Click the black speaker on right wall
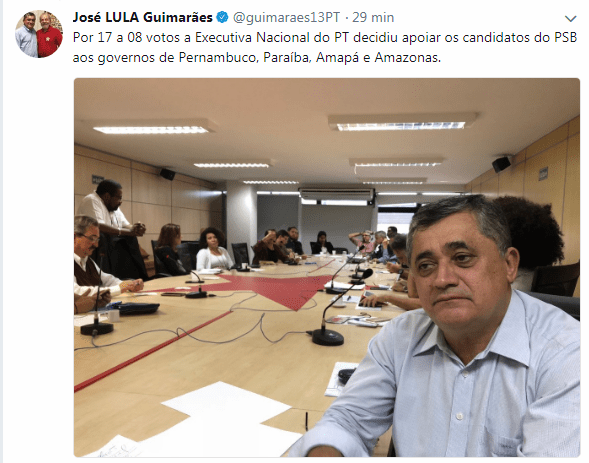Image resolution: width=589 pixels, height=463 pixels. click(501, 164)
